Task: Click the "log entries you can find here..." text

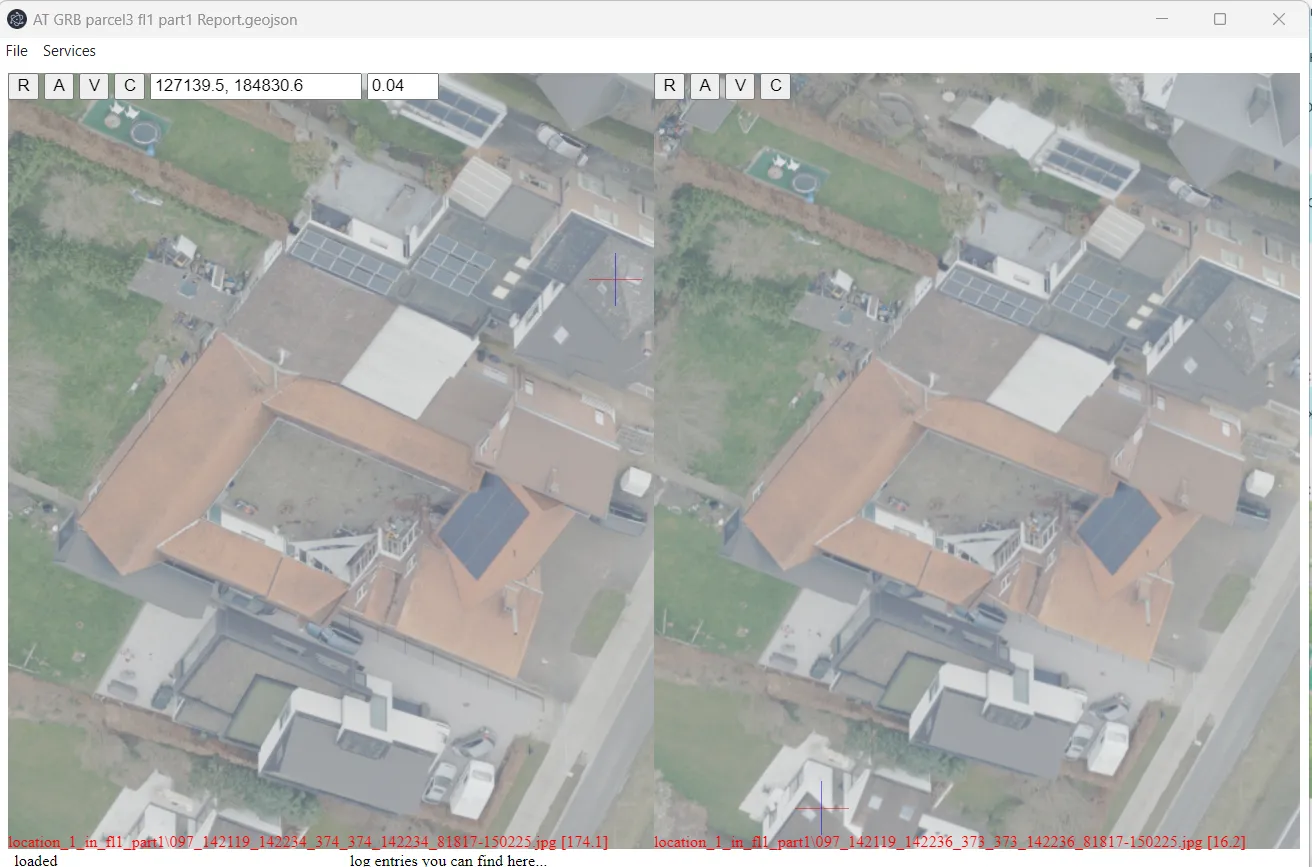Action: pos(448,860)
